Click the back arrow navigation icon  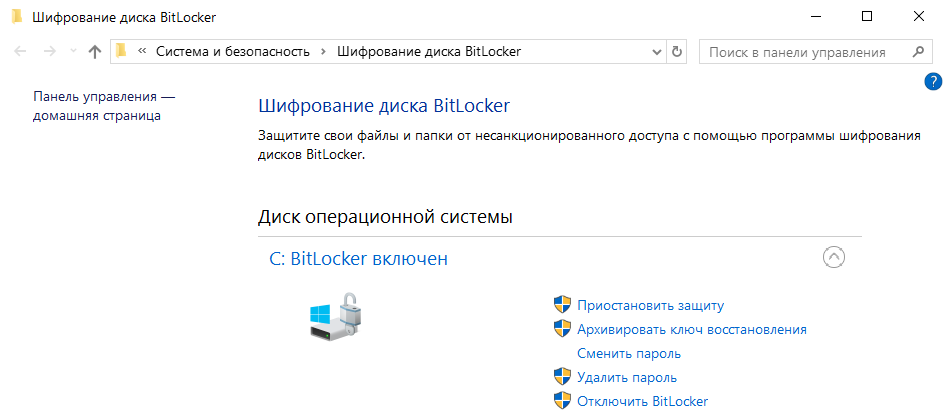(20, 52)
